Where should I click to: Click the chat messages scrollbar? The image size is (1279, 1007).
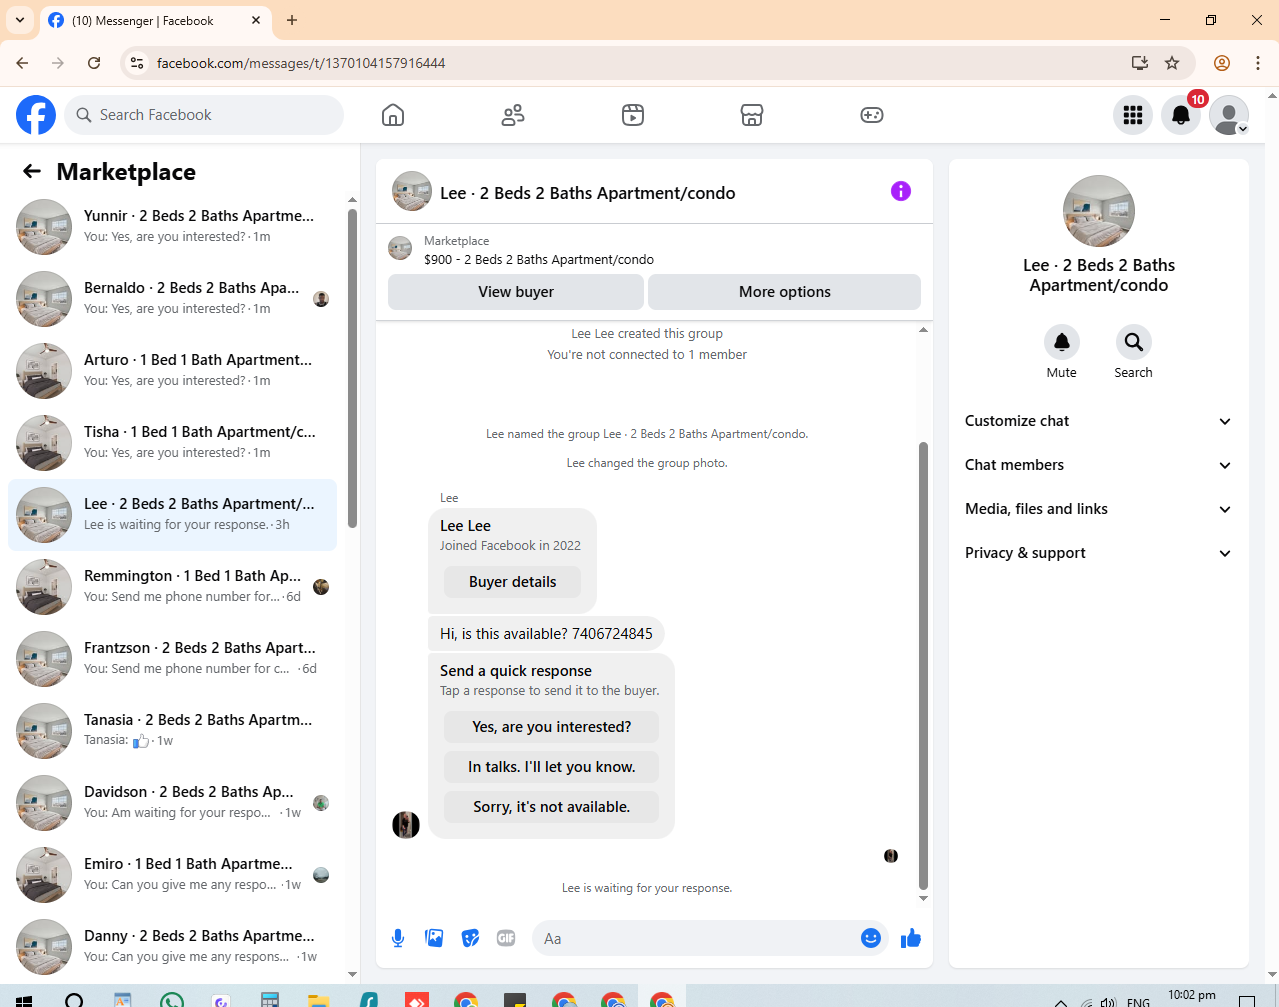pos(923,665)
